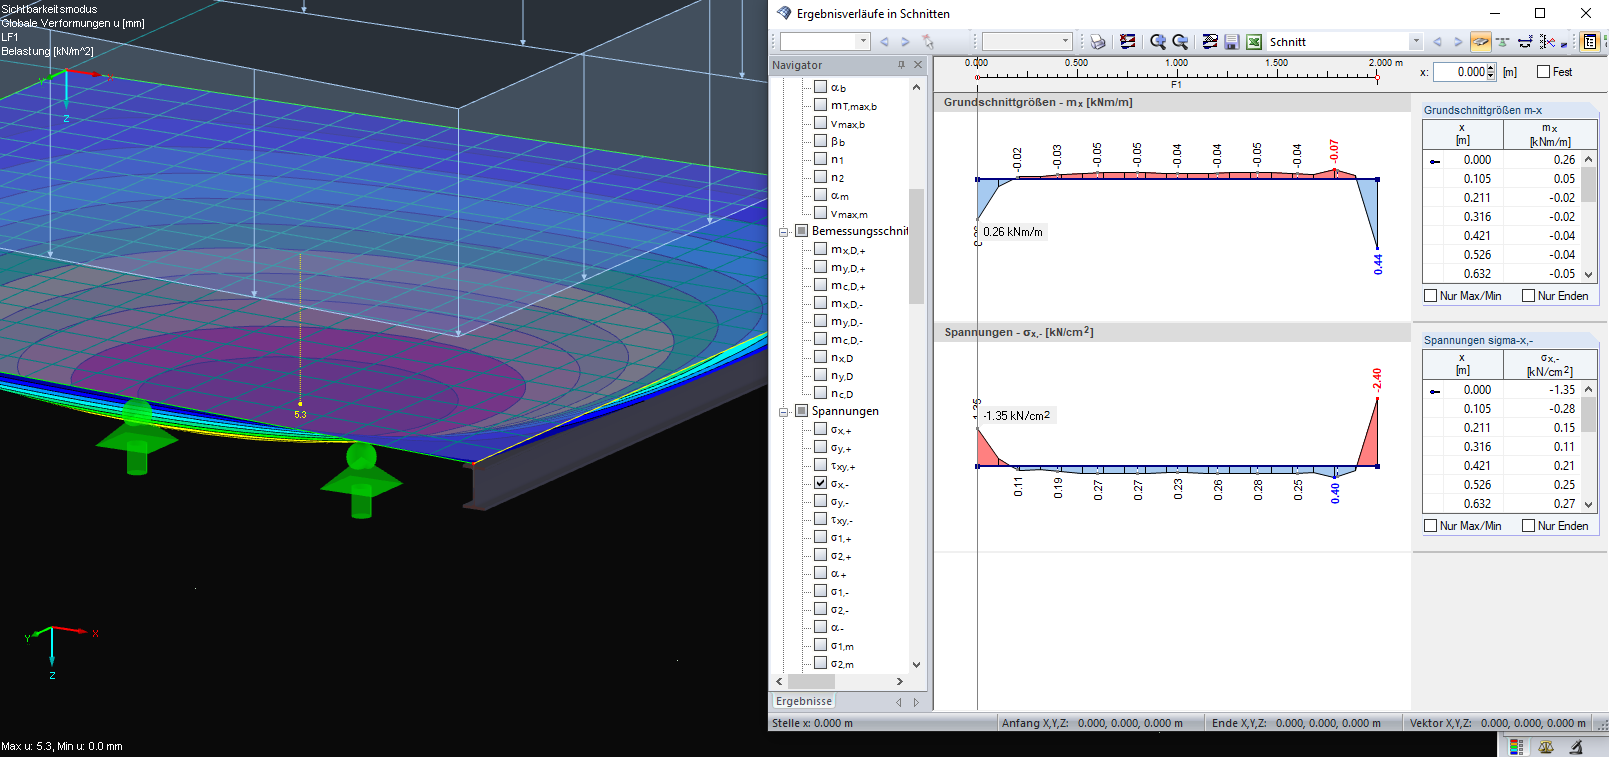Open the Schnitt dropdown list
The height and width of the screenshot is (757, 1609).
(x=1416, y=42)
